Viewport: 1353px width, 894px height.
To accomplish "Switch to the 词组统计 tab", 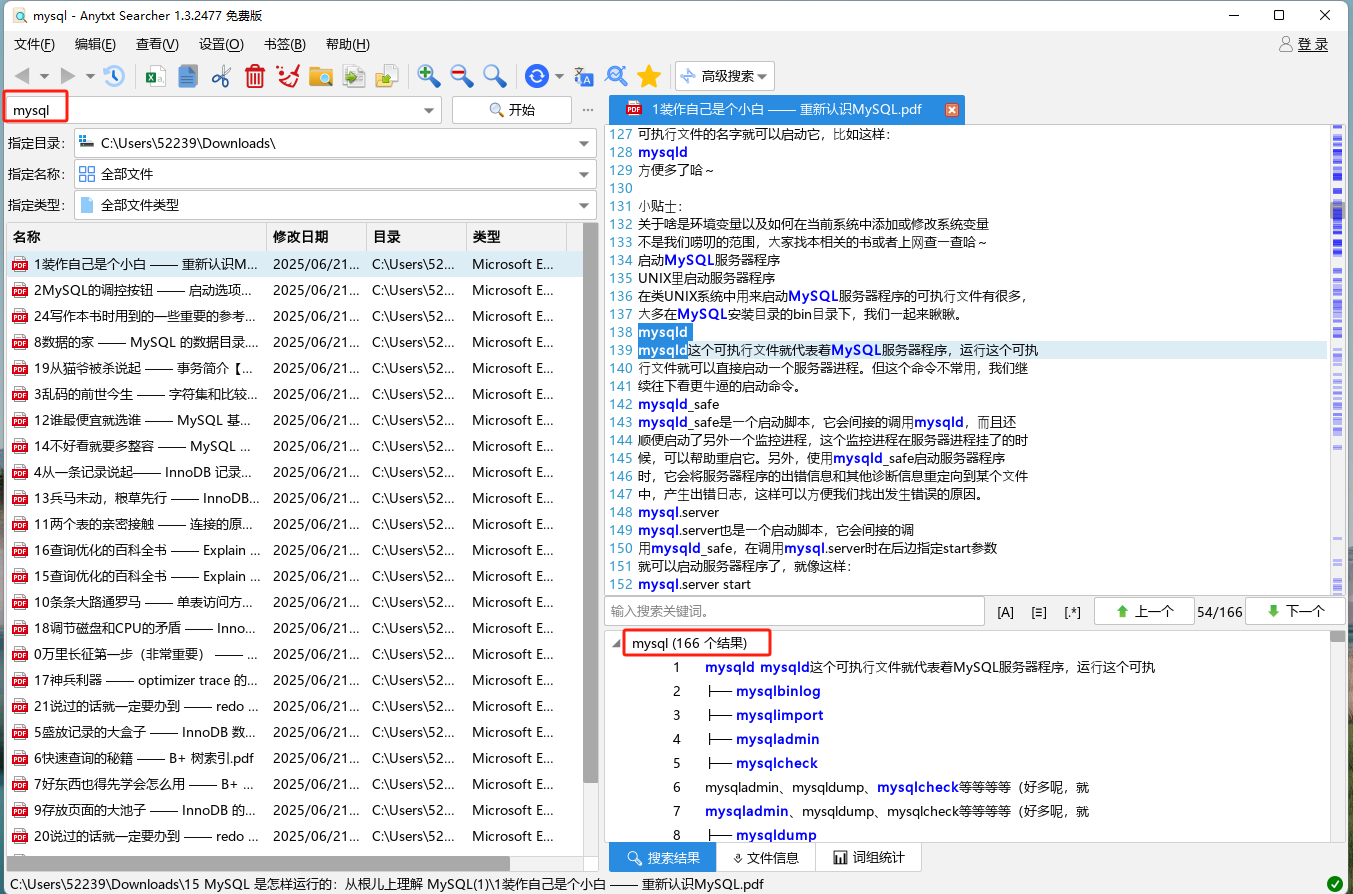I will pyautogui.click(x=867, y=858).
